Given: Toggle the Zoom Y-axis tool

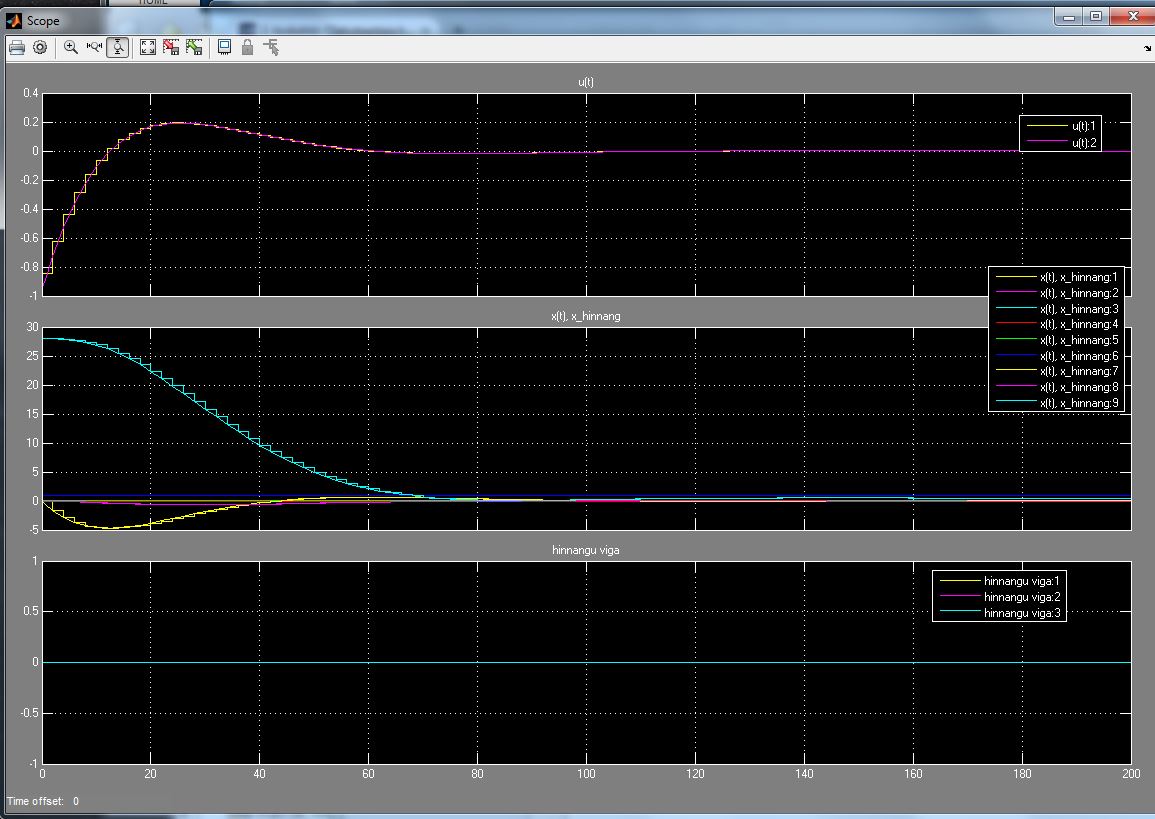Looking at the screenshot, I should (118, 48).
